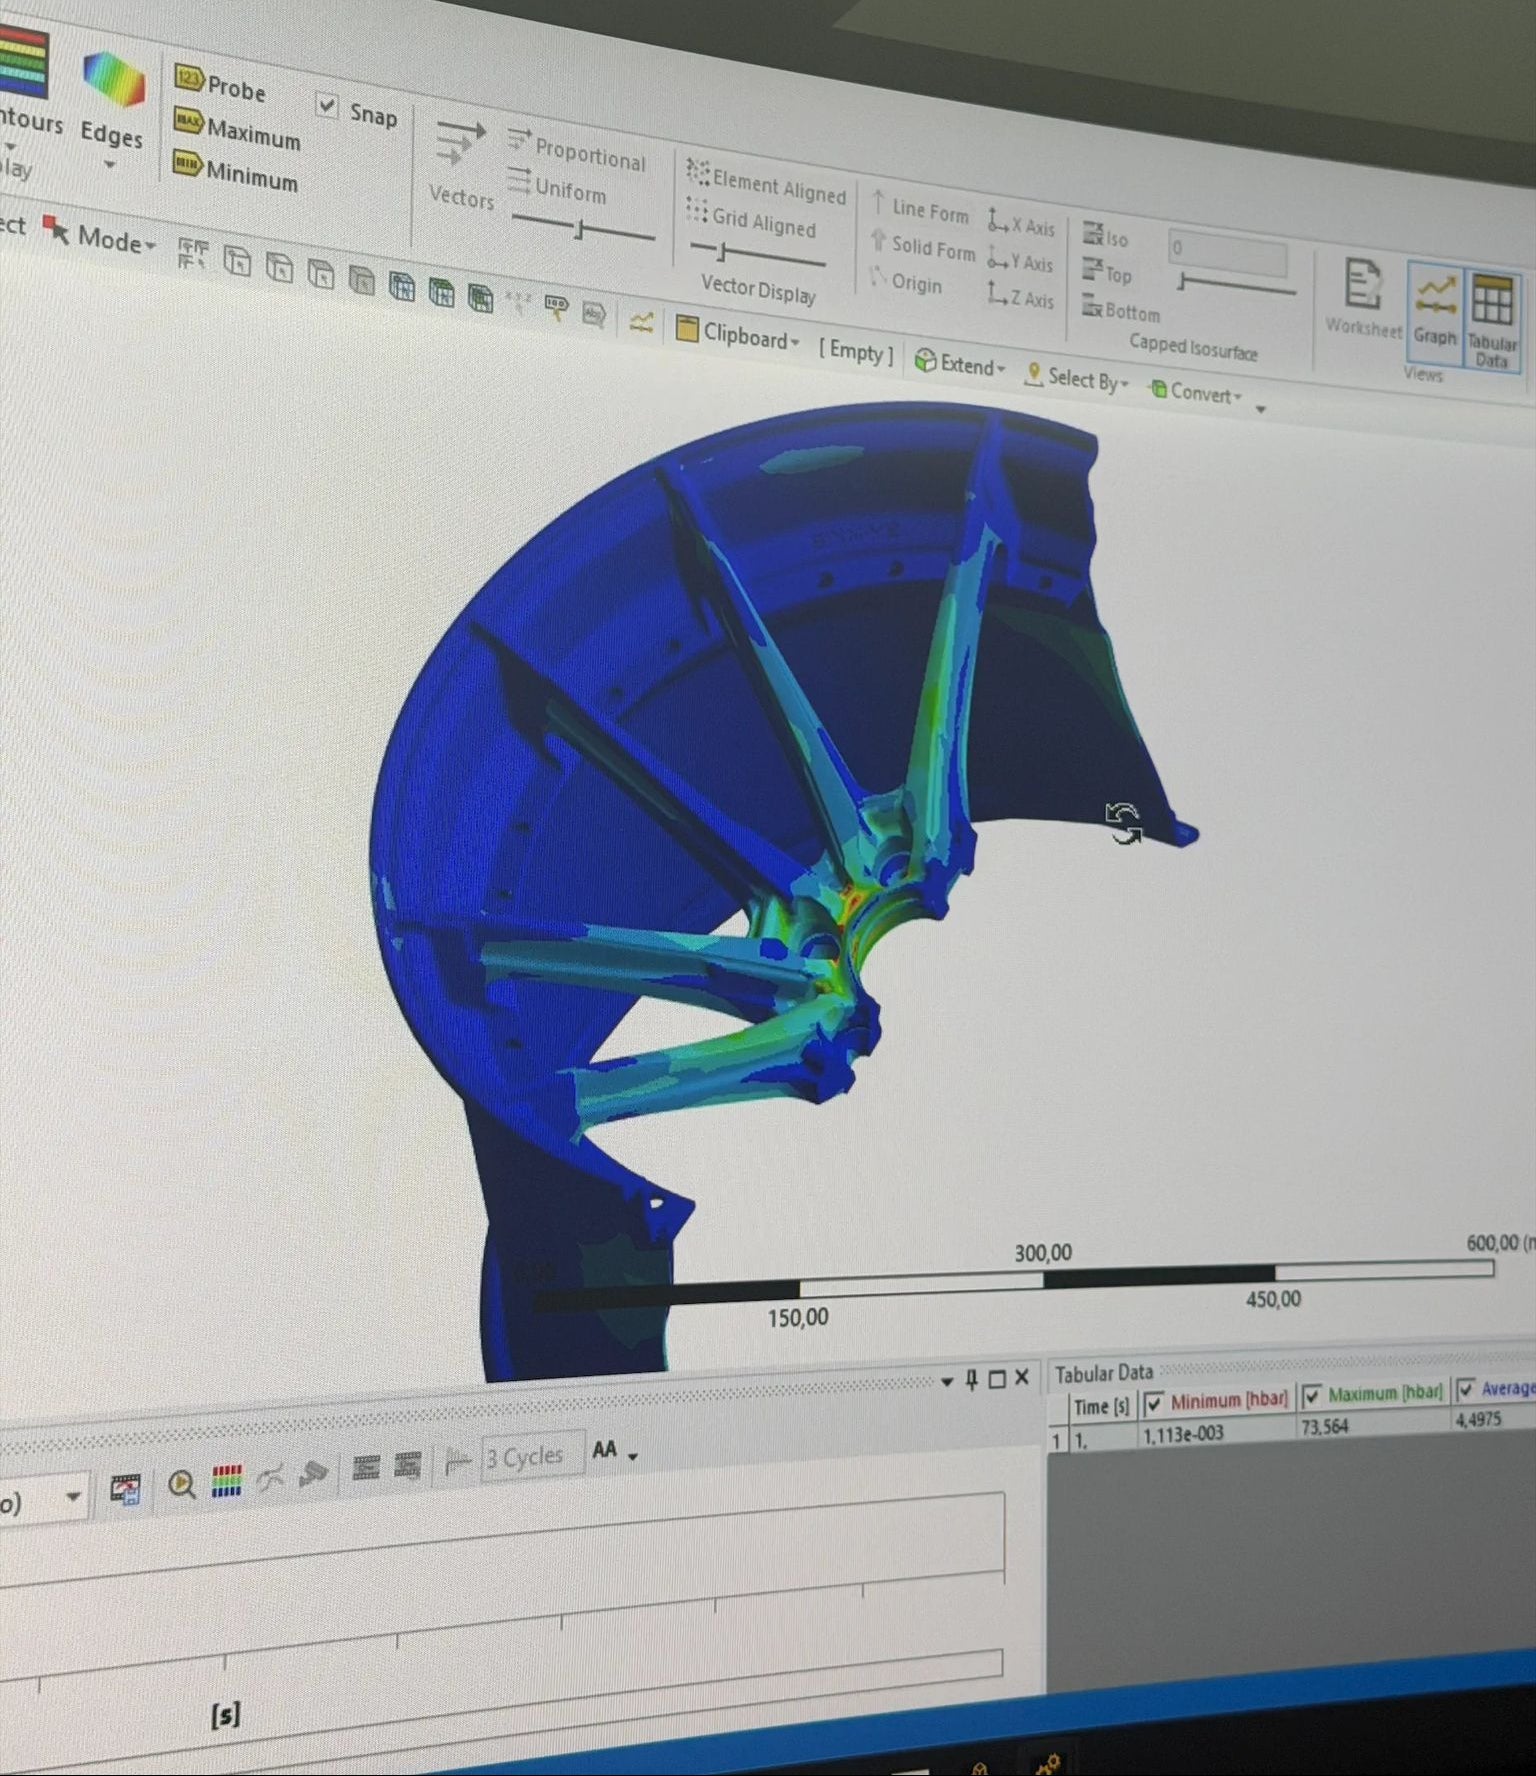Toggle the Minimum [hbar] column checkbox
Screen dimensions: 1536x1776
pyautogui.click(x=1154, y=1403)
